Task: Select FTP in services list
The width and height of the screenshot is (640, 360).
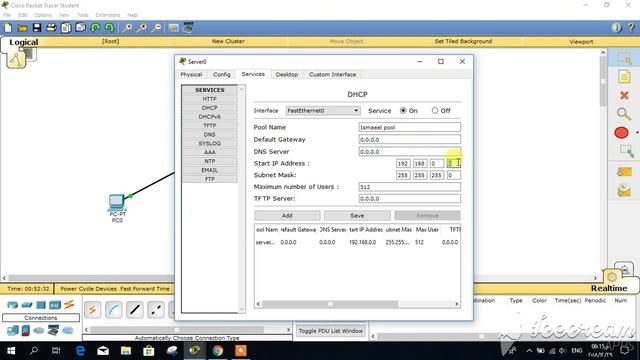Action: (x=209, y=179)
